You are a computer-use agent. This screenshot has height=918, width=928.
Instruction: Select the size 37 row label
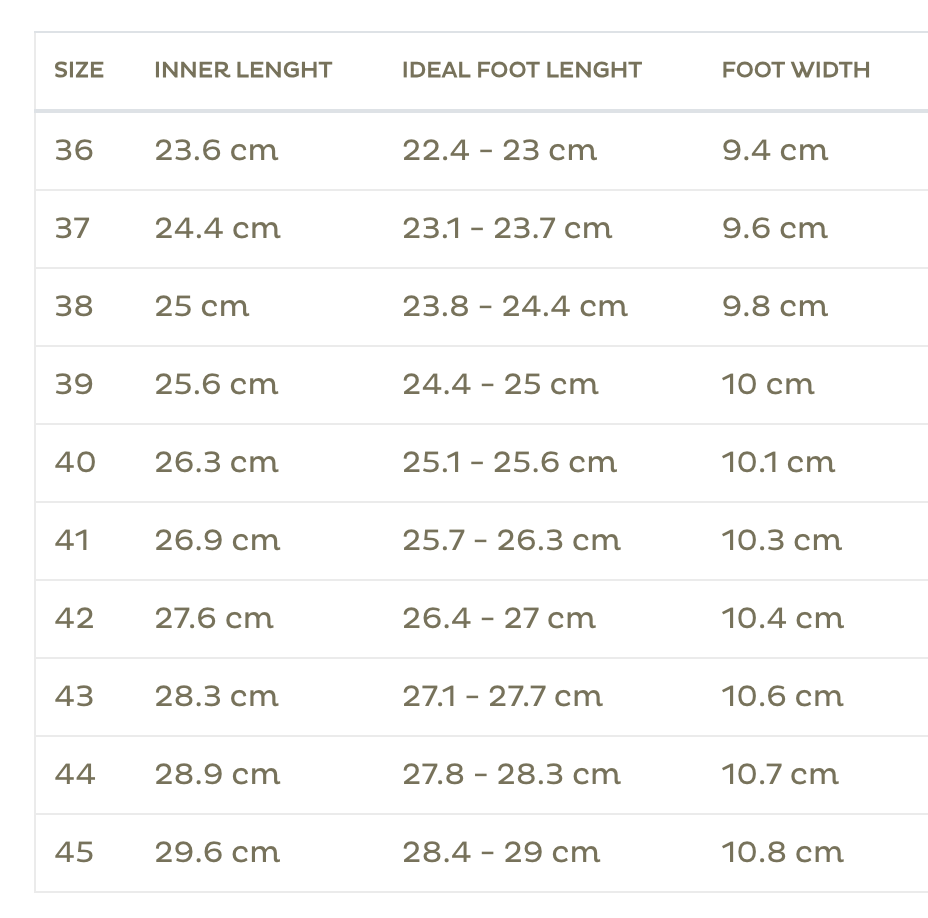pyautogui.click(x=72, y=229)
